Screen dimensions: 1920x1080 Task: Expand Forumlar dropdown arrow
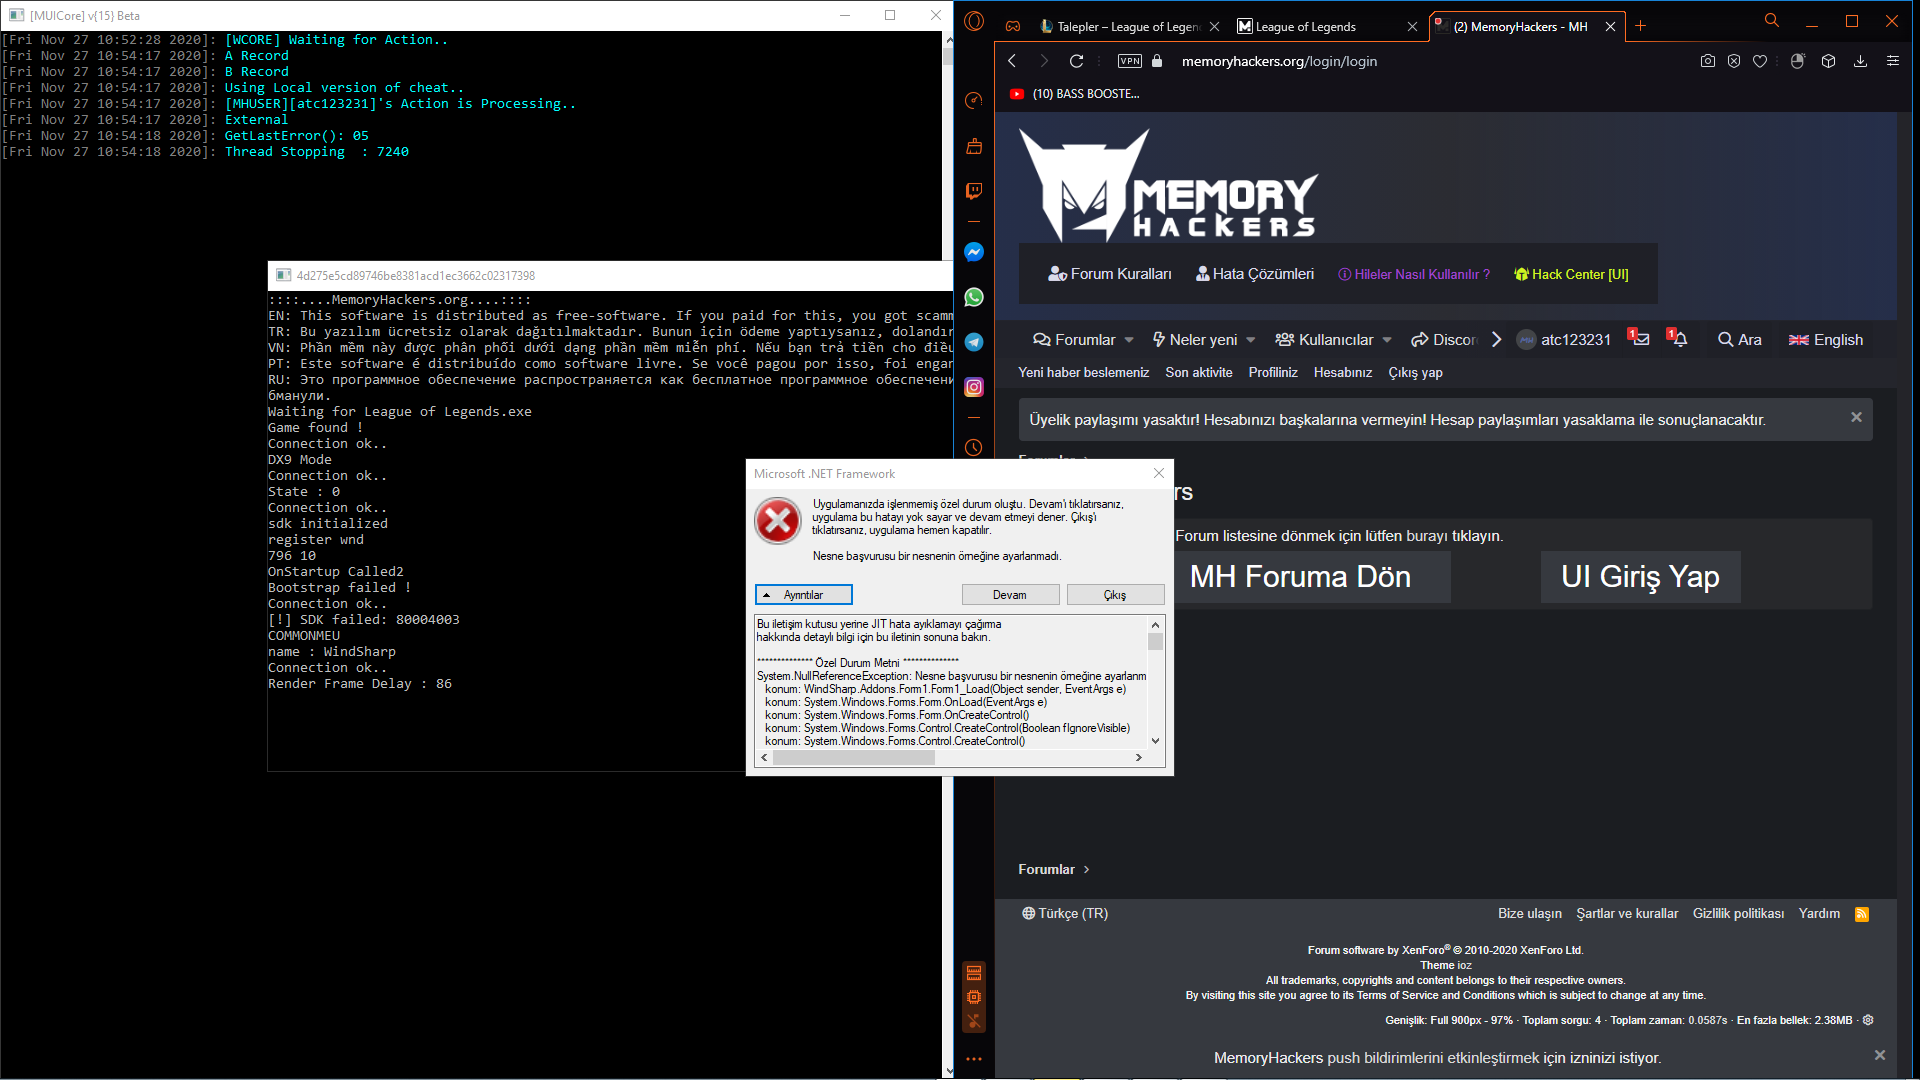point(1129,340)
